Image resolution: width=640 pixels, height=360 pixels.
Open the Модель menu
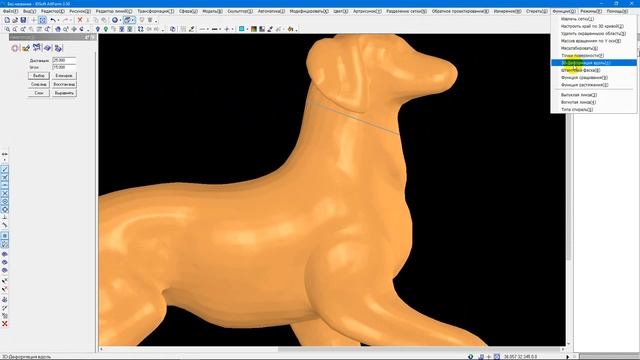pyautogui.click(x=213, y=11)
